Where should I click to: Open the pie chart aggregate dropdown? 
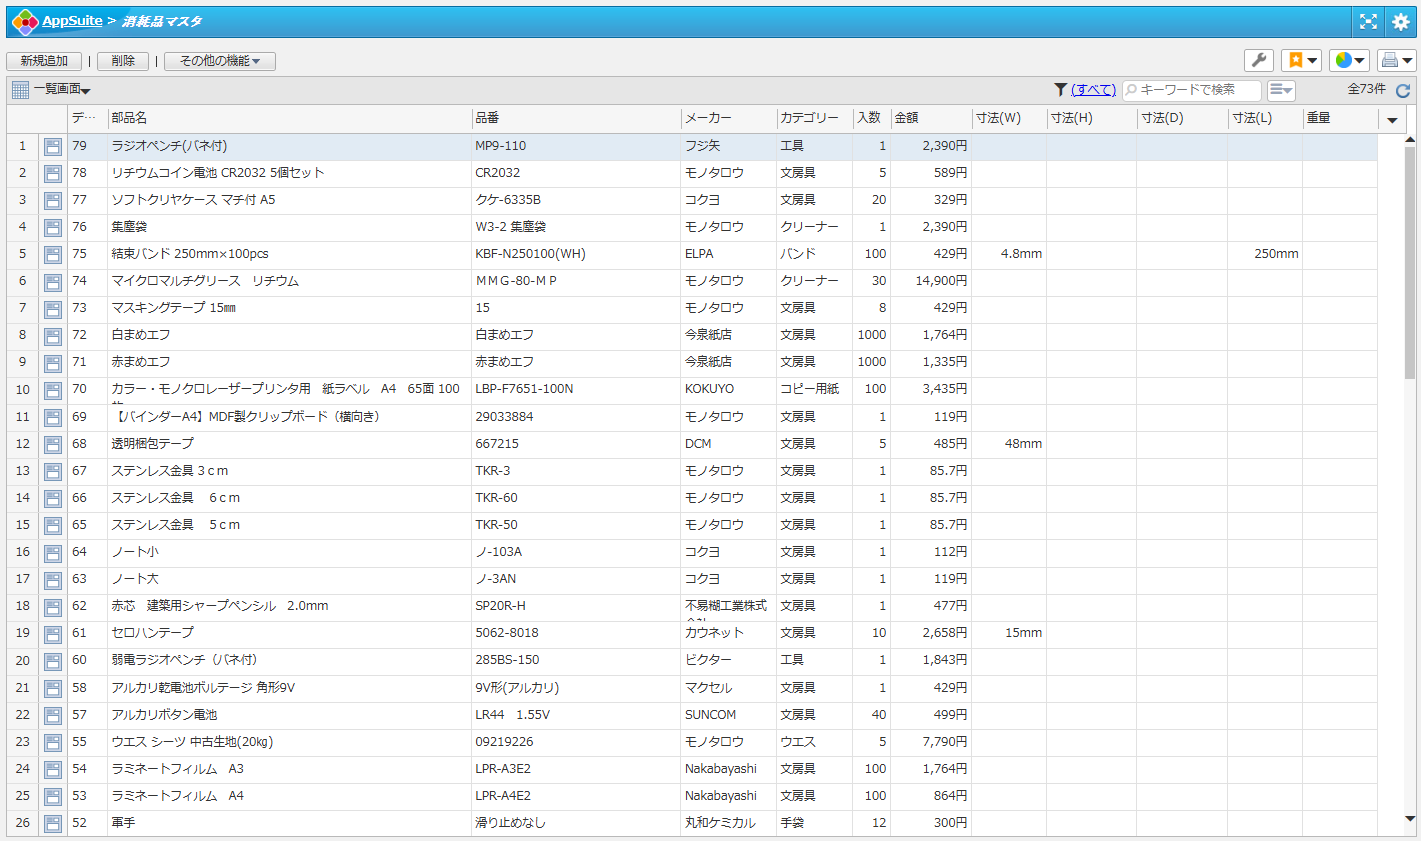point(1349,61)
